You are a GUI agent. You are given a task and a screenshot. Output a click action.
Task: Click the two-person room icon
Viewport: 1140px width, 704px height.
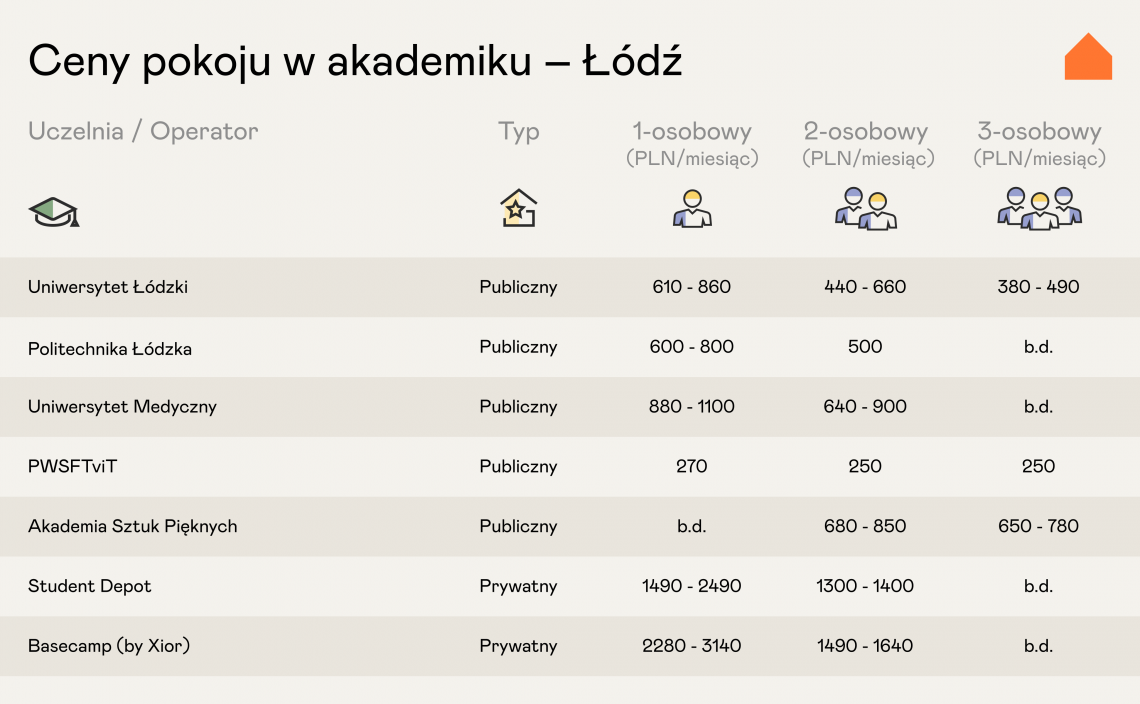(x=865, y=208)
